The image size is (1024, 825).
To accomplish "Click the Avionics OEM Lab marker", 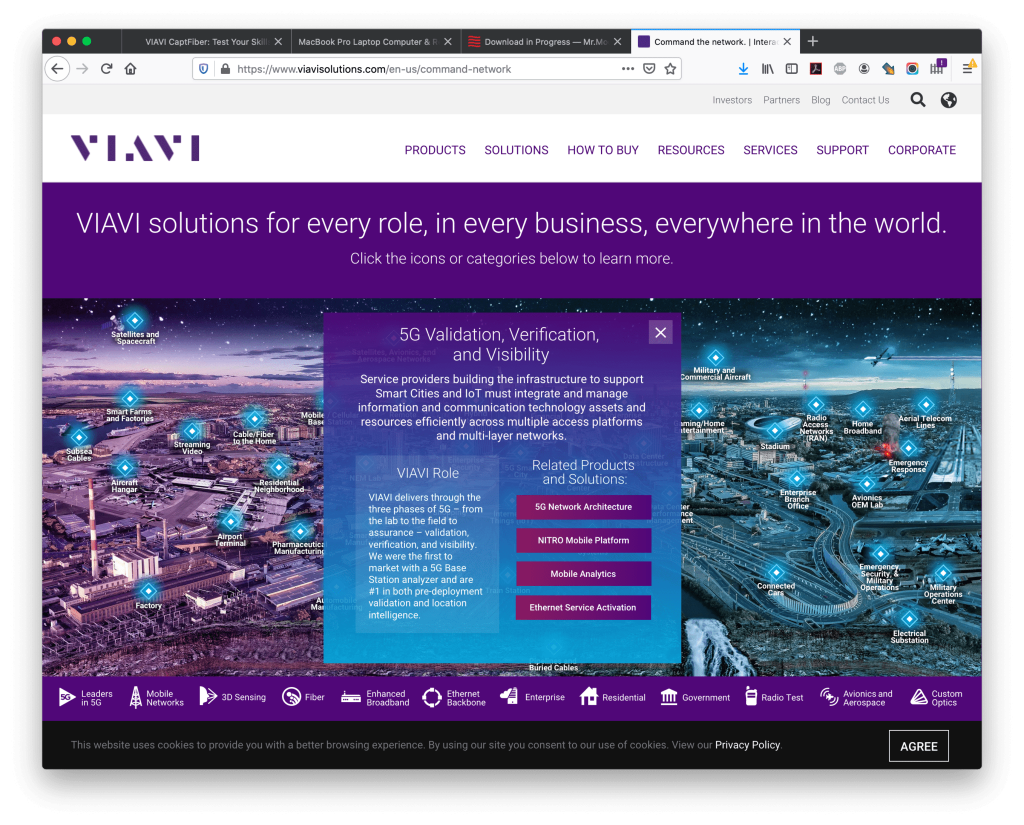I will (867, 483).
